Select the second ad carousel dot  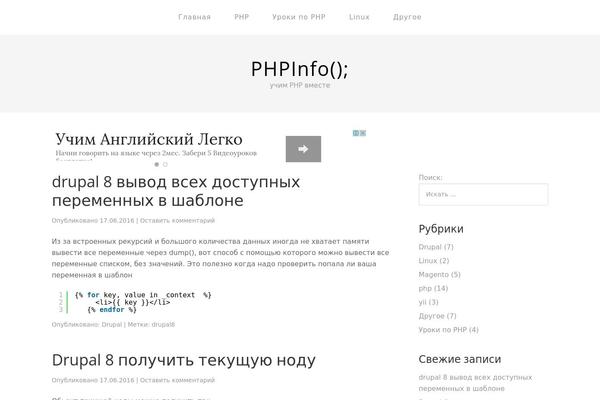[x=165, y=165]
